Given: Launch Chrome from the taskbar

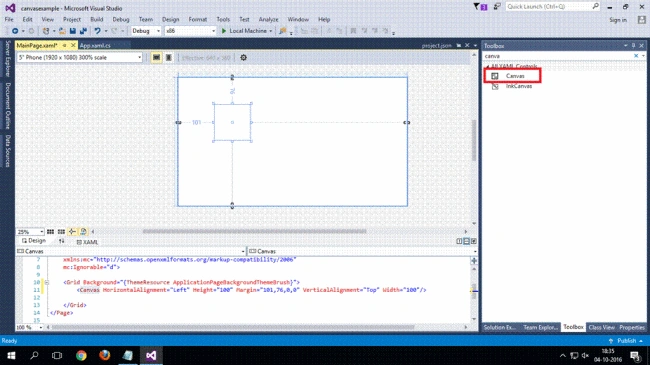Looking at the screenshot, I should 81,355.
